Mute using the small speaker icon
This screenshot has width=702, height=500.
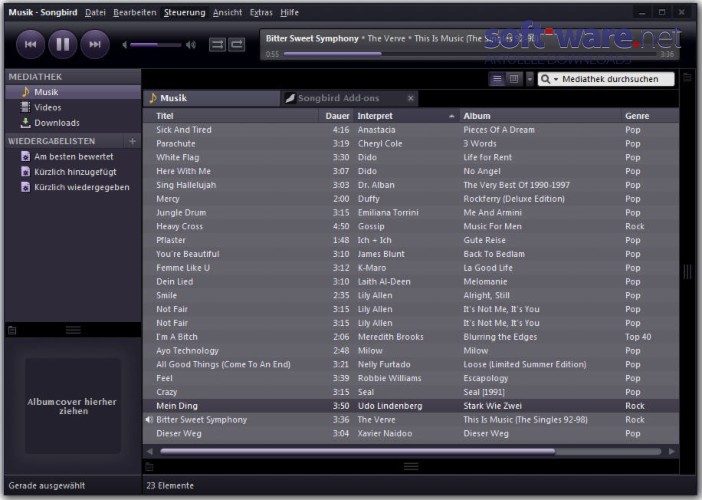124,44
